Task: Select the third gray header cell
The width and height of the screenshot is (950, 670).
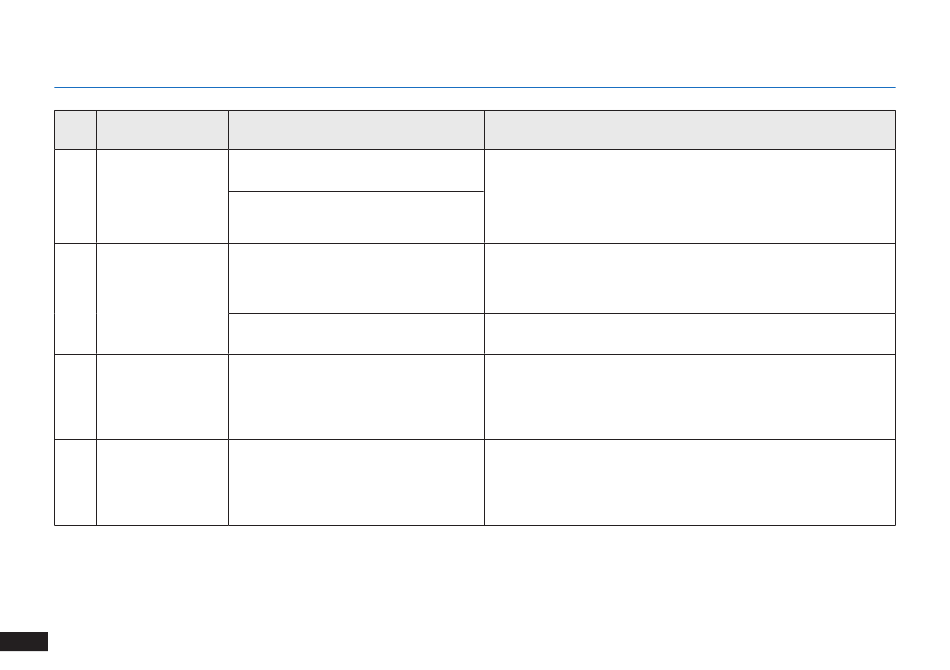Action: click(x=356, y=130)
